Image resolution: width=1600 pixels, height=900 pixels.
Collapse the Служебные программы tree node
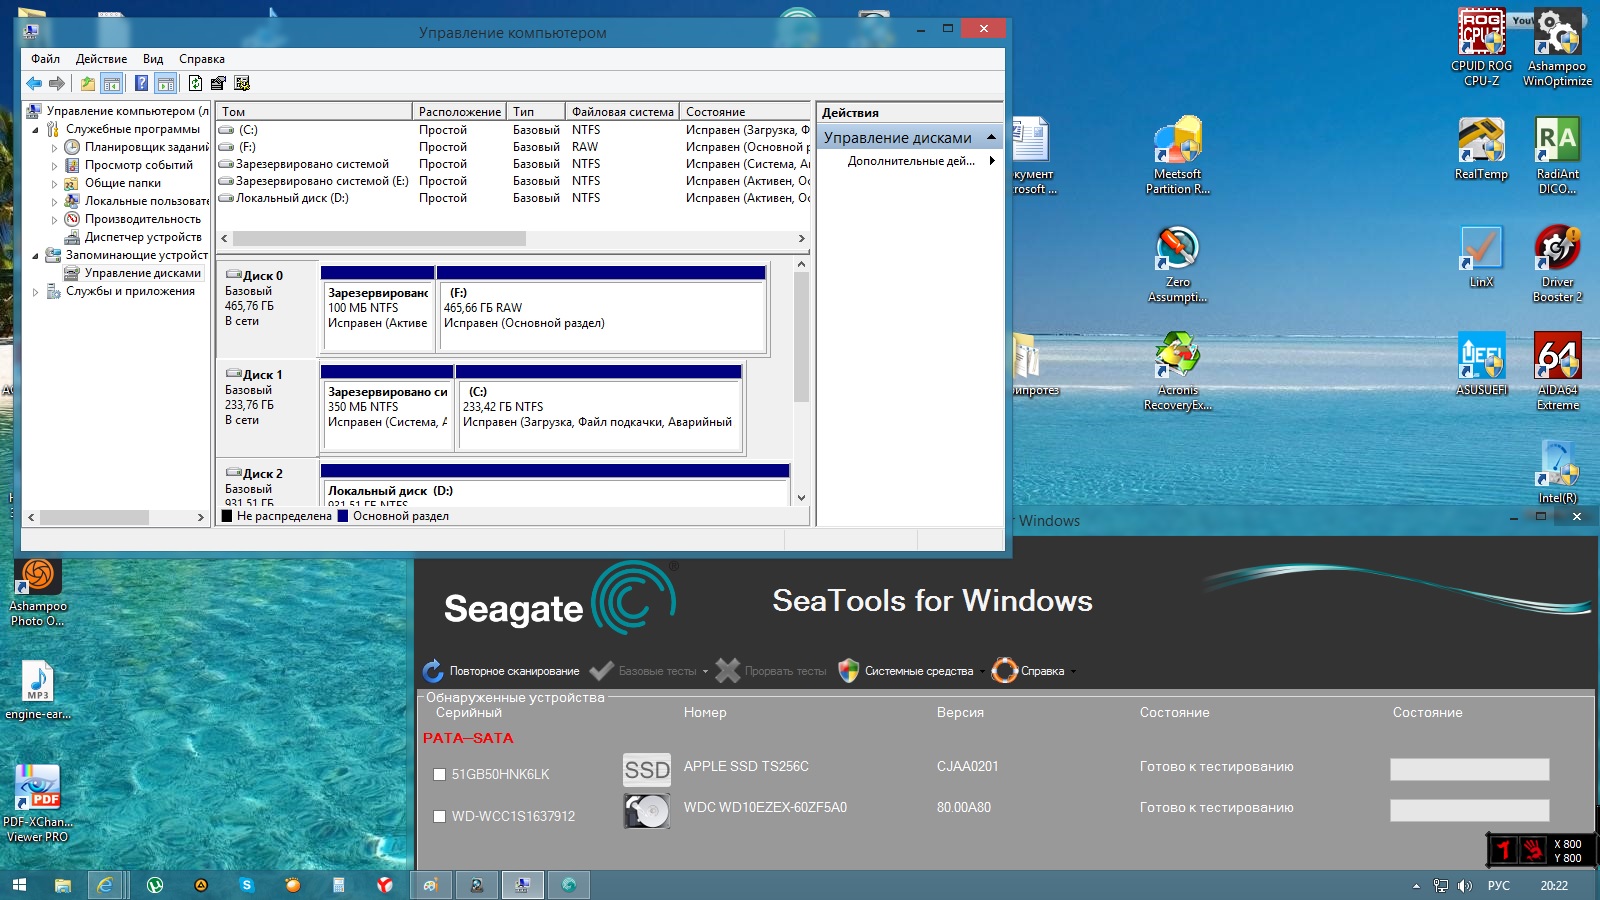coord(36,129)
